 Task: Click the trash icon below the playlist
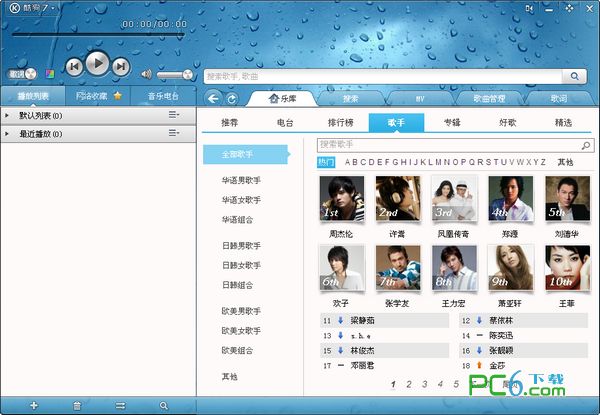tap(77, 405)
